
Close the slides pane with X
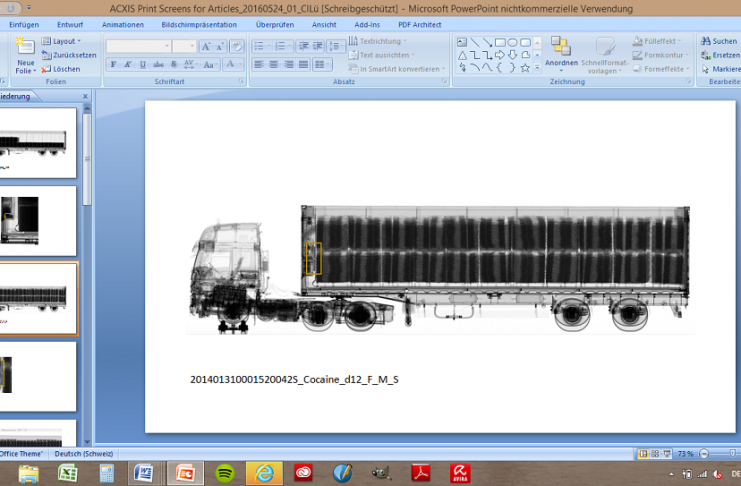coord(85,97)
